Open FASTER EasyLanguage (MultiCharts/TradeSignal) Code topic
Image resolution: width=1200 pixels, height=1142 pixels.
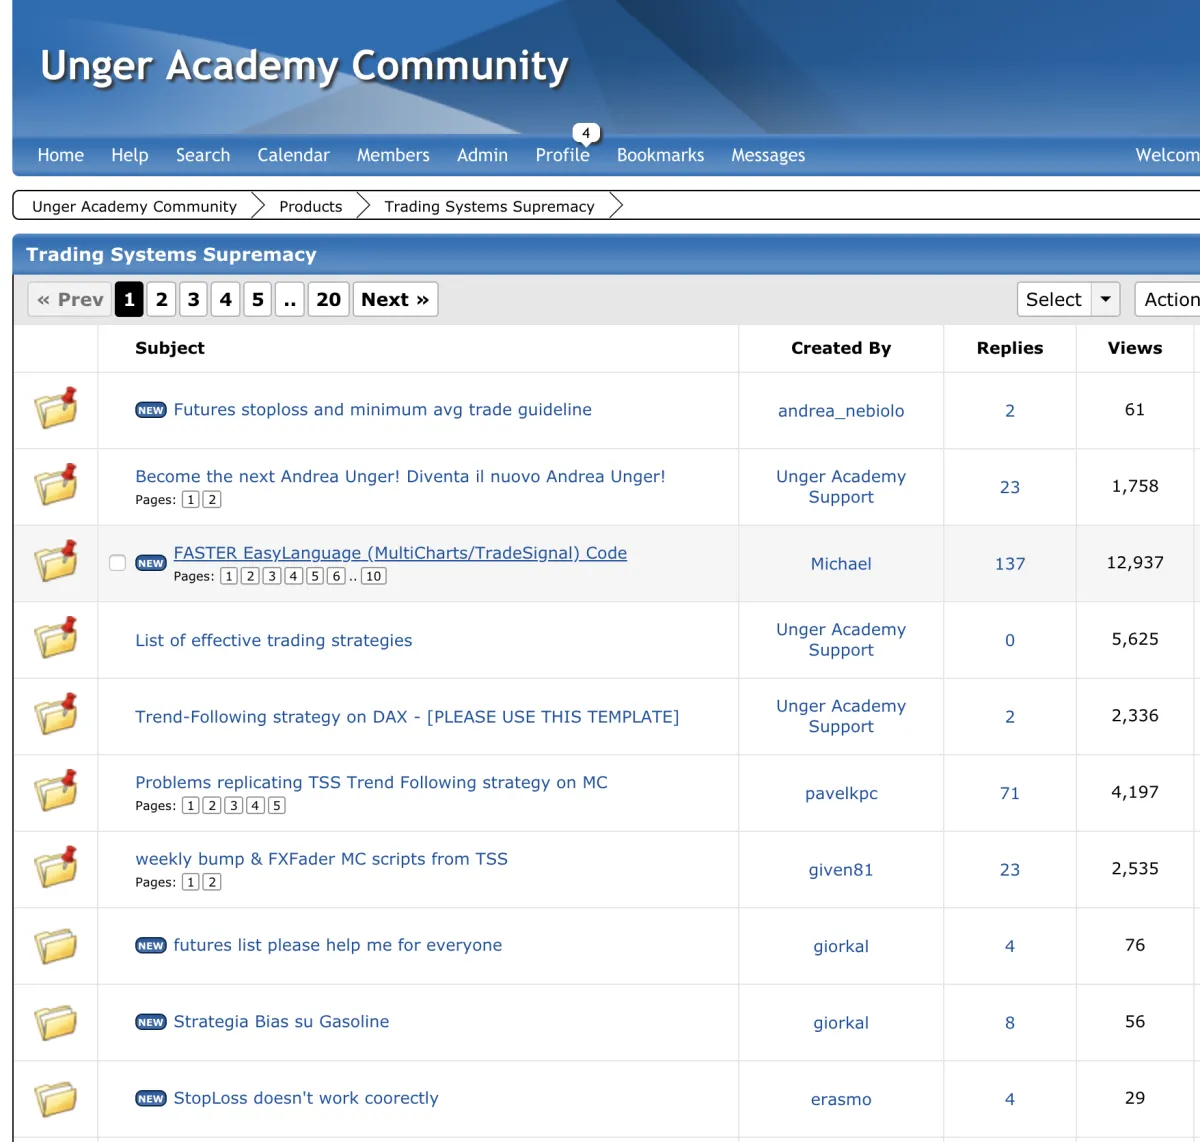400,553
